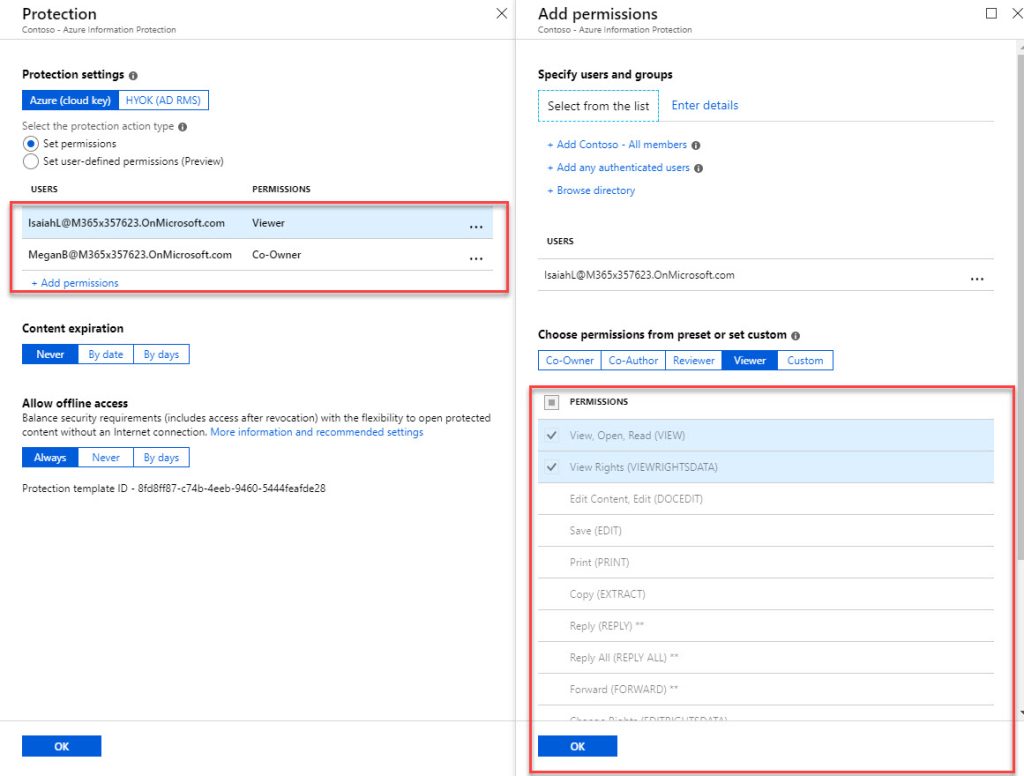Open the ellipsis menu for IsaiahL's Viewer permission
The height and width of the screenshot is (776, 1024).
tap(477, 226)
